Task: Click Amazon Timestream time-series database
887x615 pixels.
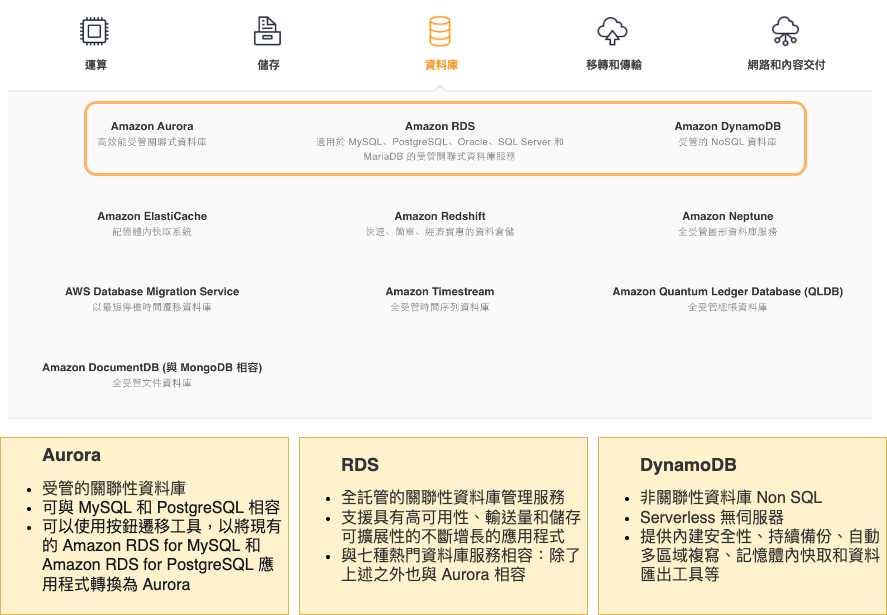Action: tap(440, 291)
